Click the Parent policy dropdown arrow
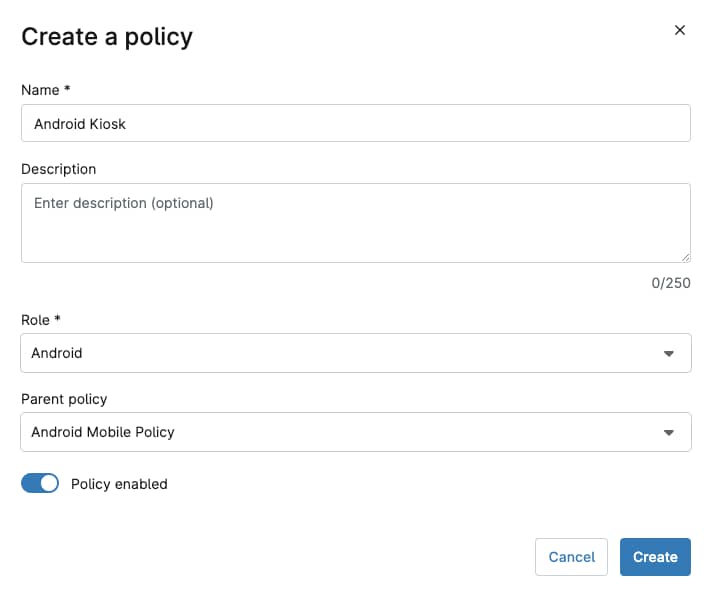The width and height of the screenshot is (711, 596). (668, 432)
